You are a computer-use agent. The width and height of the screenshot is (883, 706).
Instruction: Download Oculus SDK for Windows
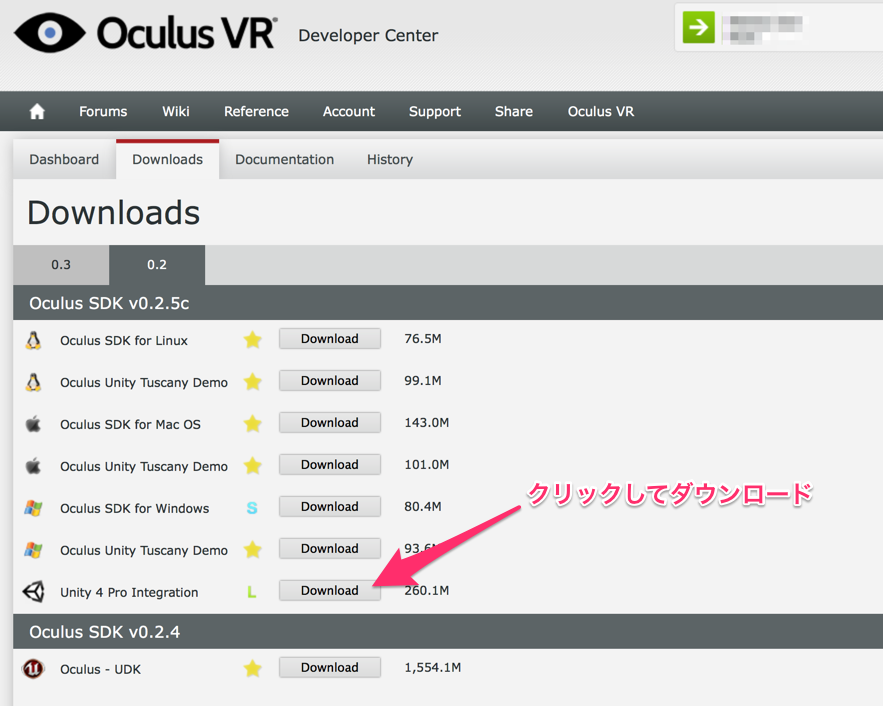pos(329,507)
